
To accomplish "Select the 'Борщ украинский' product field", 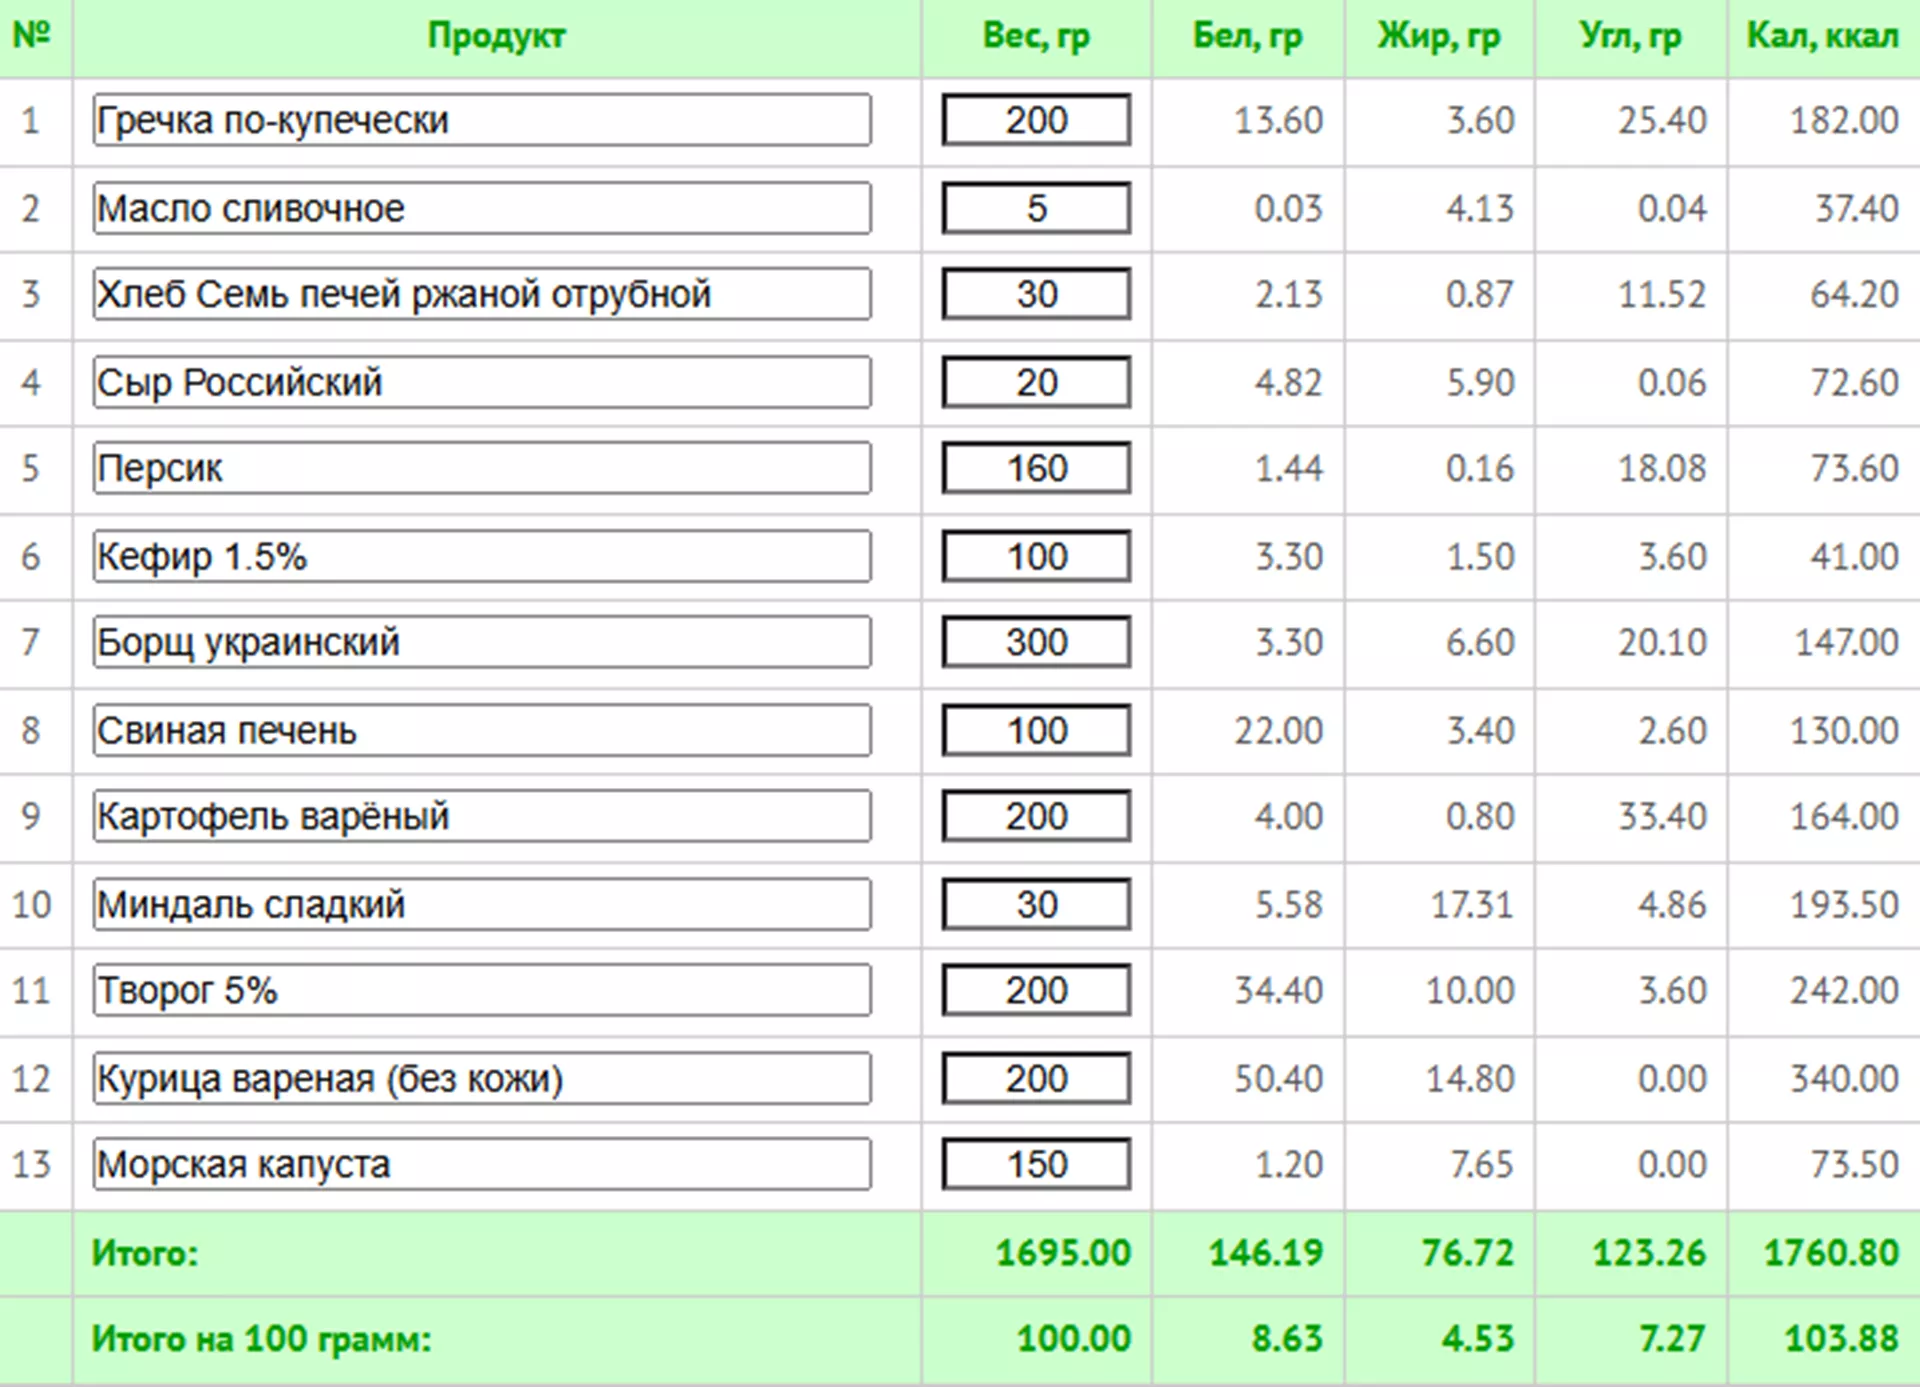I will pos(481,642).
